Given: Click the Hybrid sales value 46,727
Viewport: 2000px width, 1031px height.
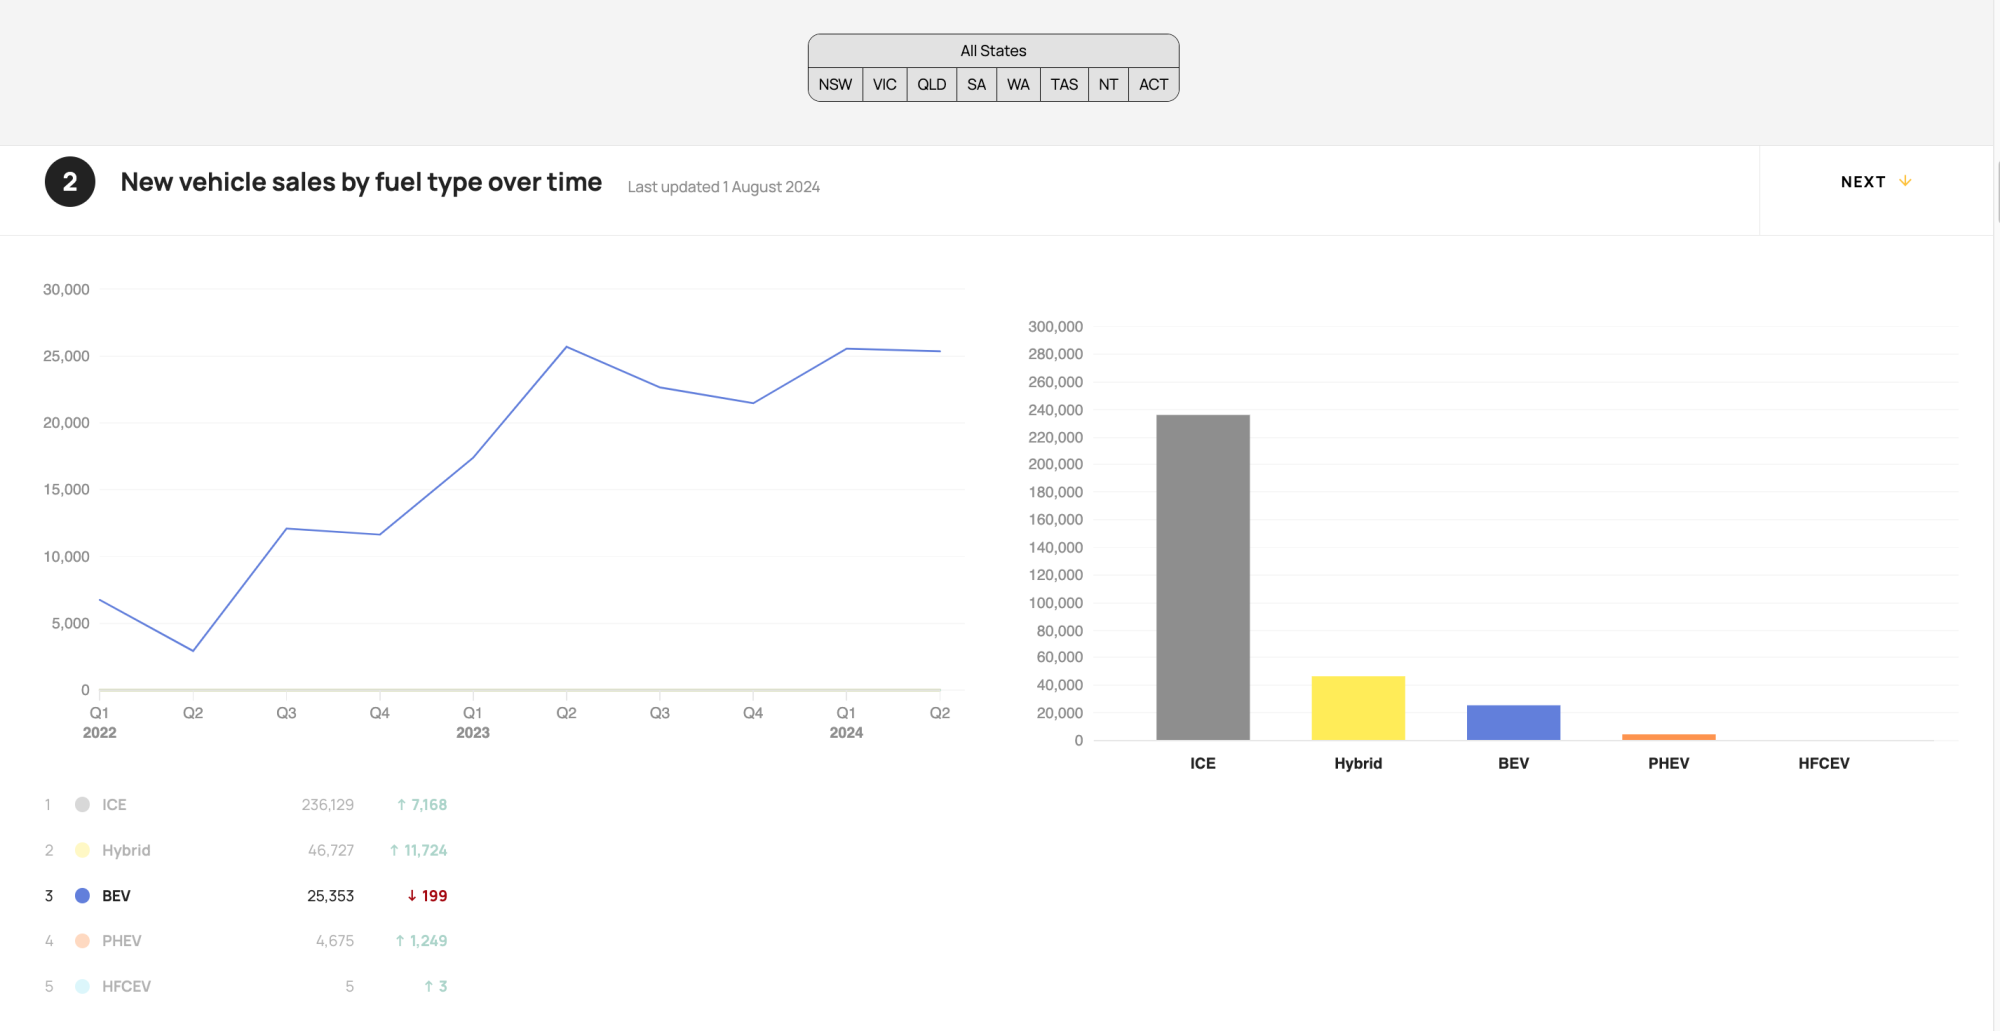Looking at the screenshot, I should click(331, 850).
